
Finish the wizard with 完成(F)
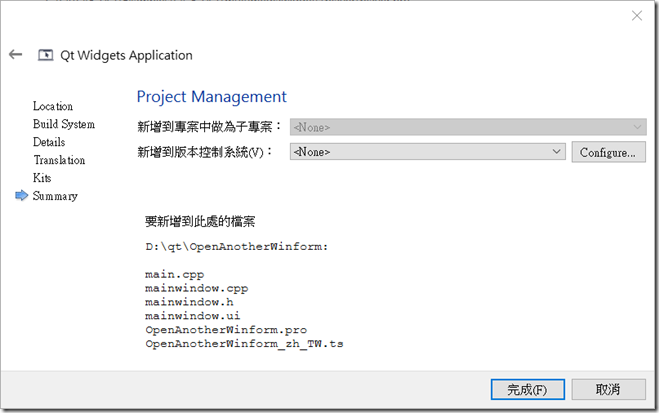527,389
